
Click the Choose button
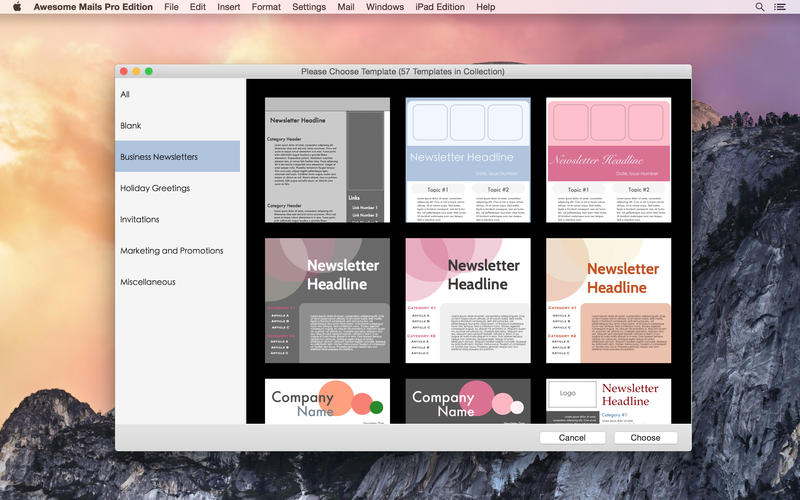(x=645, y=438)
